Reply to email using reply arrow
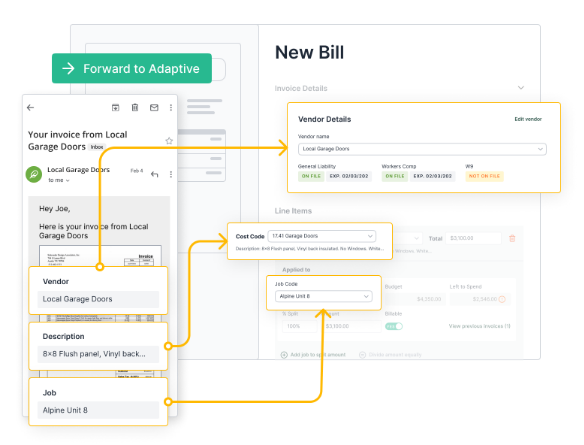Screen dimensions: 584x445 tap(155, 174)
